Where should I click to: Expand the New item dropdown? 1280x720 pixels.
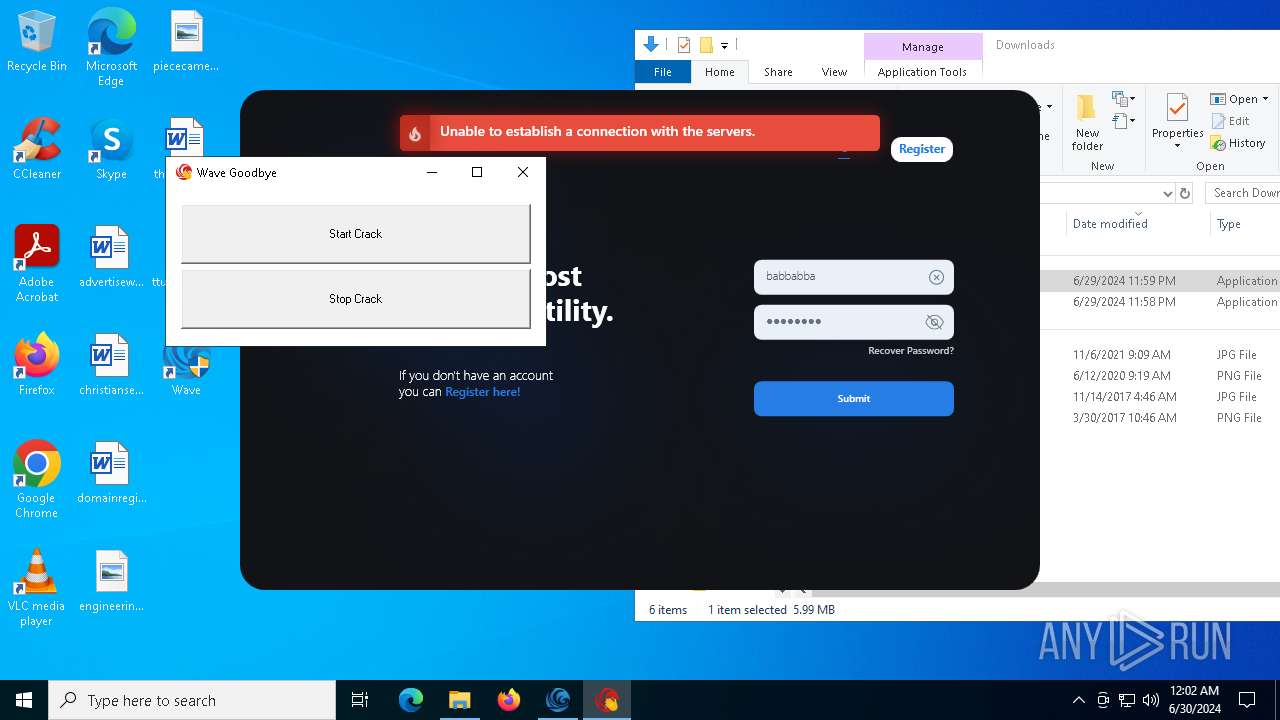(1123, 99)
